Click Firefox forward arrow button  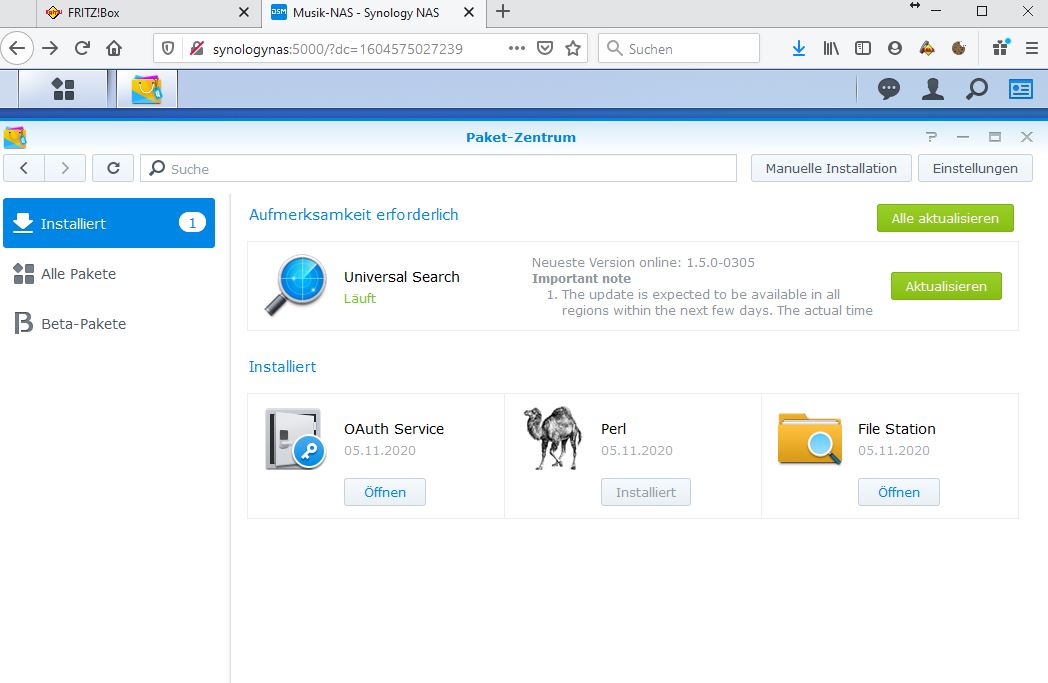click(x=50, y=48)
